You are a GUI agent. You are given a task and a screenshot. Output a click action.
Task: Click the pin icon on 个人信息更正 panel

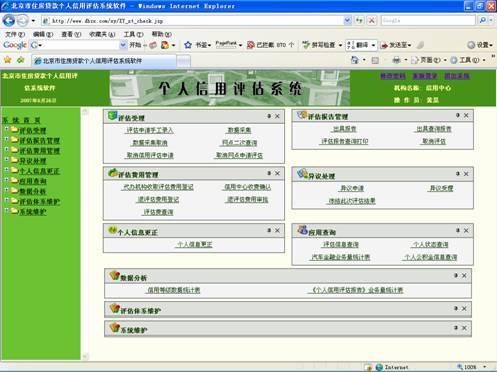tap(269, 230)
